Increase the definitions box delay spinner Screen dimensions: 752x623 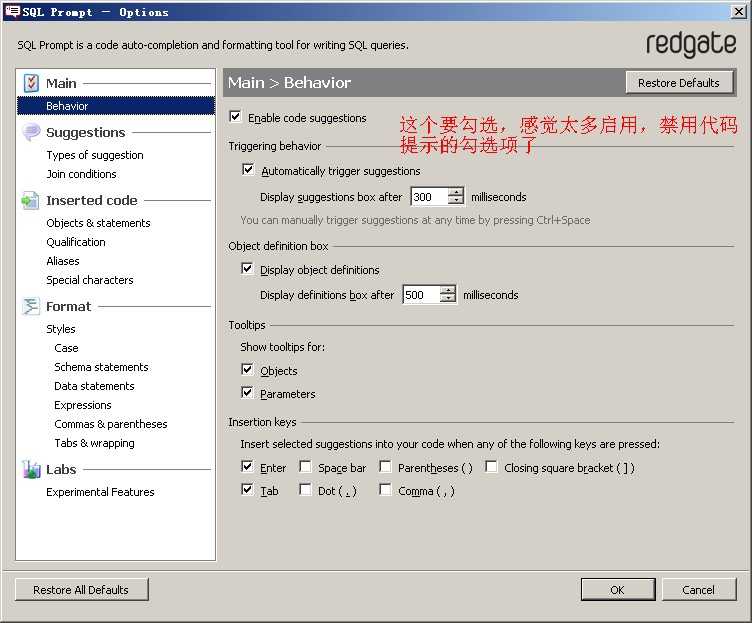(x=448, y=290)
